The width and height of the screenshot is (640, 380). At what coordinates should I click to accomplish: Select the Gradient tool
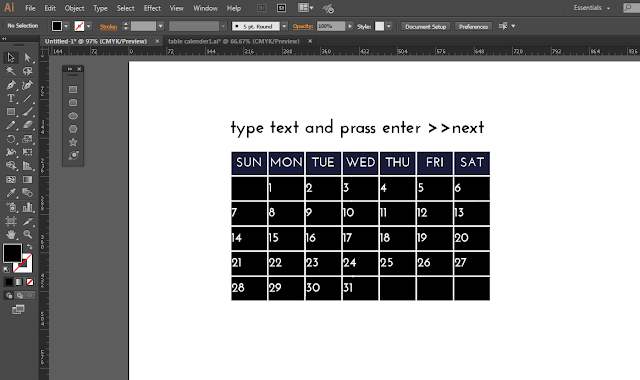[27, 180]
